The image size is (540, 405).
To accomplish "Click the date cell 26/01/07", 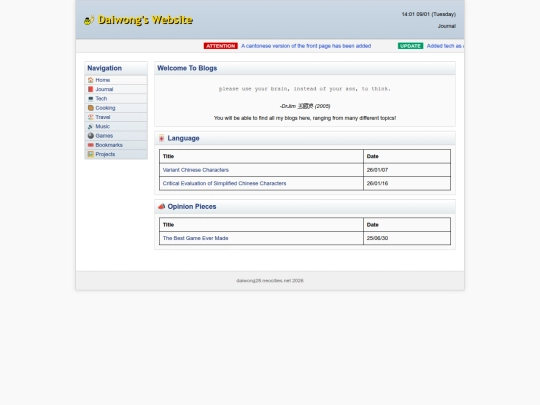I will point(407,170).
